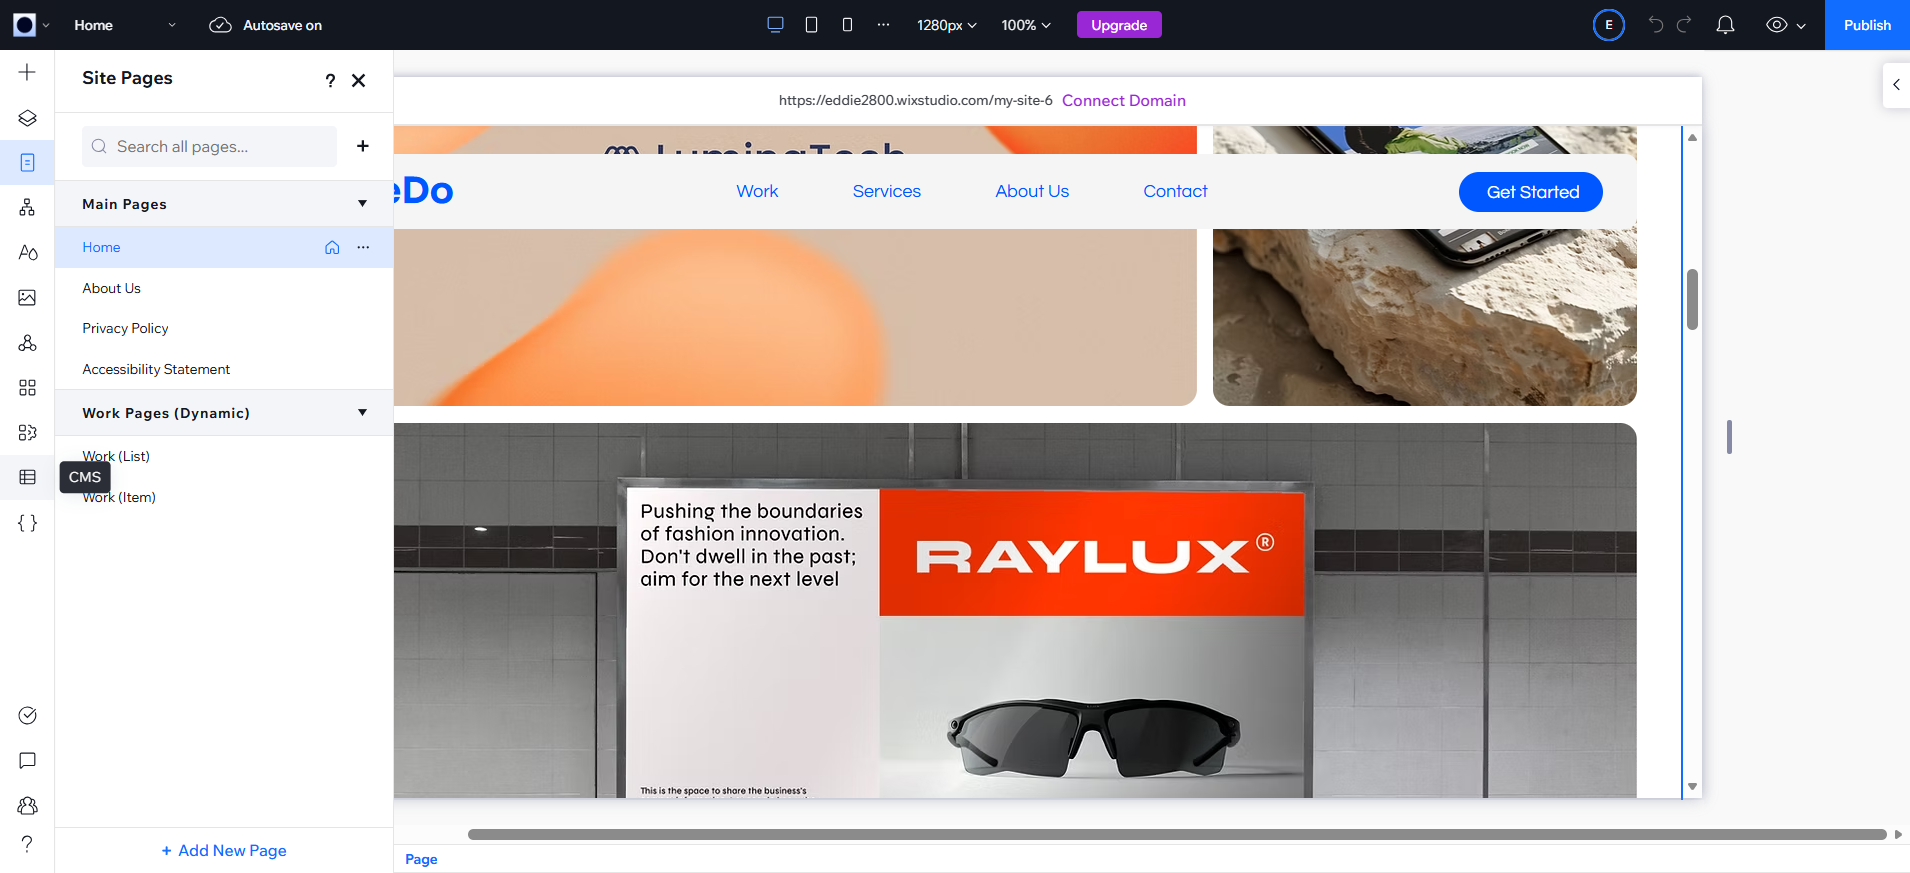Click the Work nav link on canvas

click(757, 191)
